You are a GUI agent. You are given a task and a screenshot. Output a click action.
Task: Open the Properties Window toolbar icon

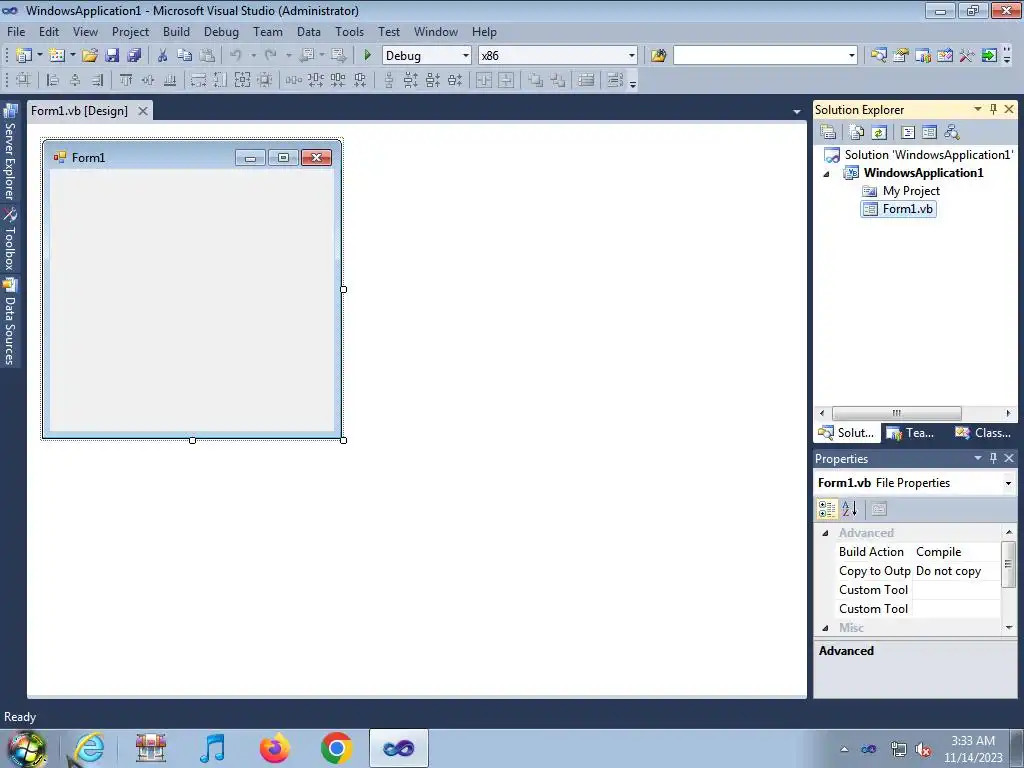pos(901,56)
